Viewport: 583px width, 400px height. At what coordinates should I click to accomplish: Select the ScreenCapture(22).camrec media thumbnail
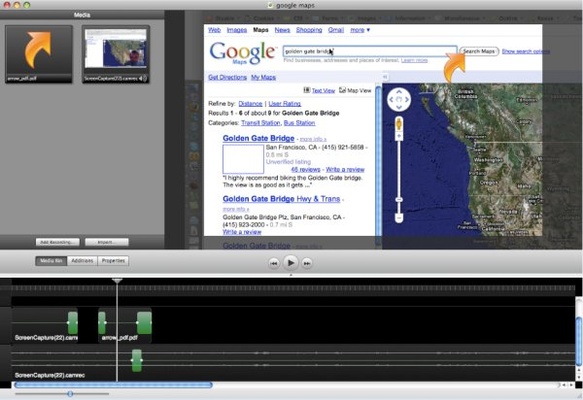pyautogui.click(x=116, y=54)
